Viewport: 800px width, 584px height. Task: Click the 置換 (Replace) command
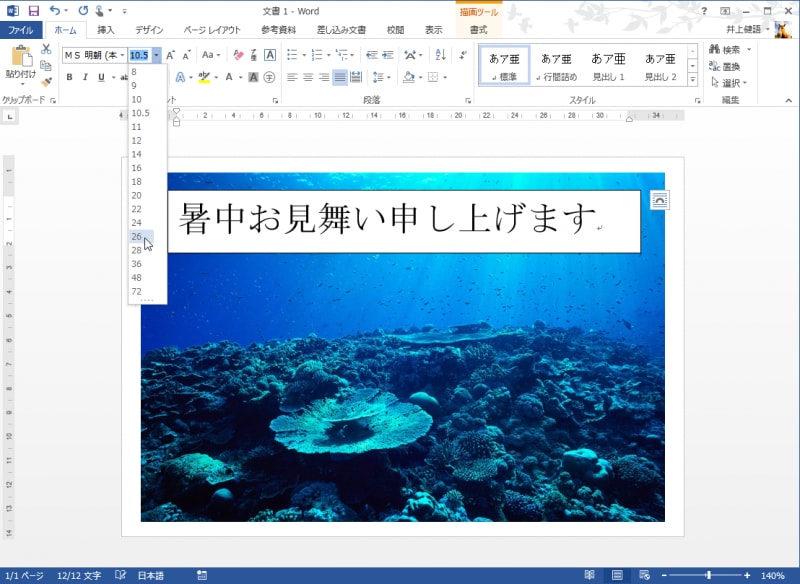click(x=724, y=66)
